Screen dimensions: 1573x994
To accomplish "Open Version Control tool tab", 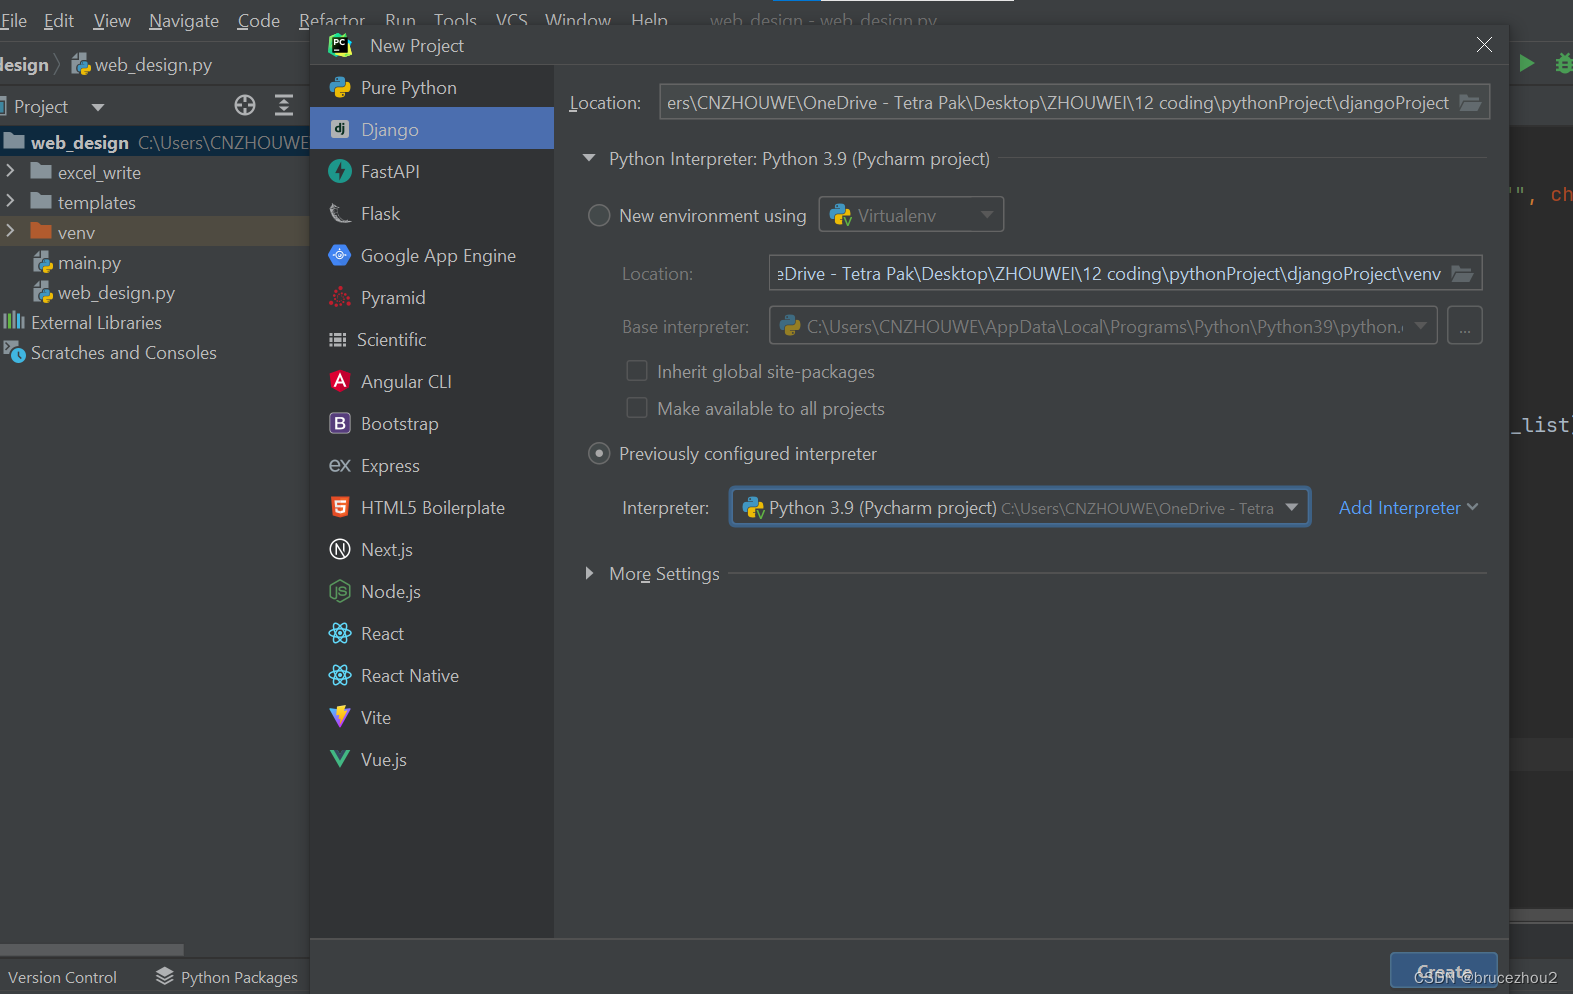I will coord(62,977).
